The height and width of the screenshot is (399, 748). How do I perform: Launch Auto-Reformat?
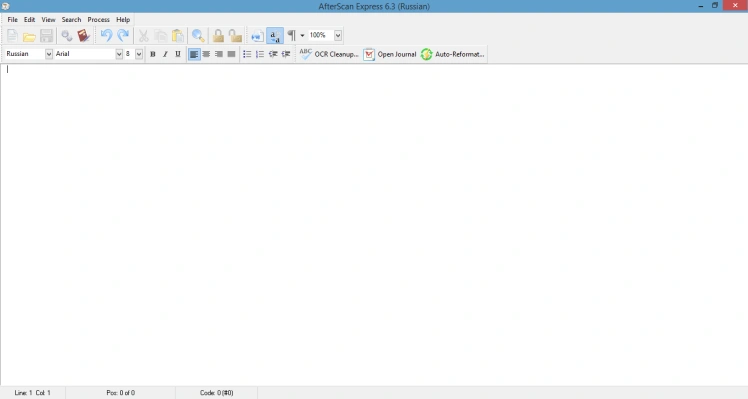click(453, 54)
